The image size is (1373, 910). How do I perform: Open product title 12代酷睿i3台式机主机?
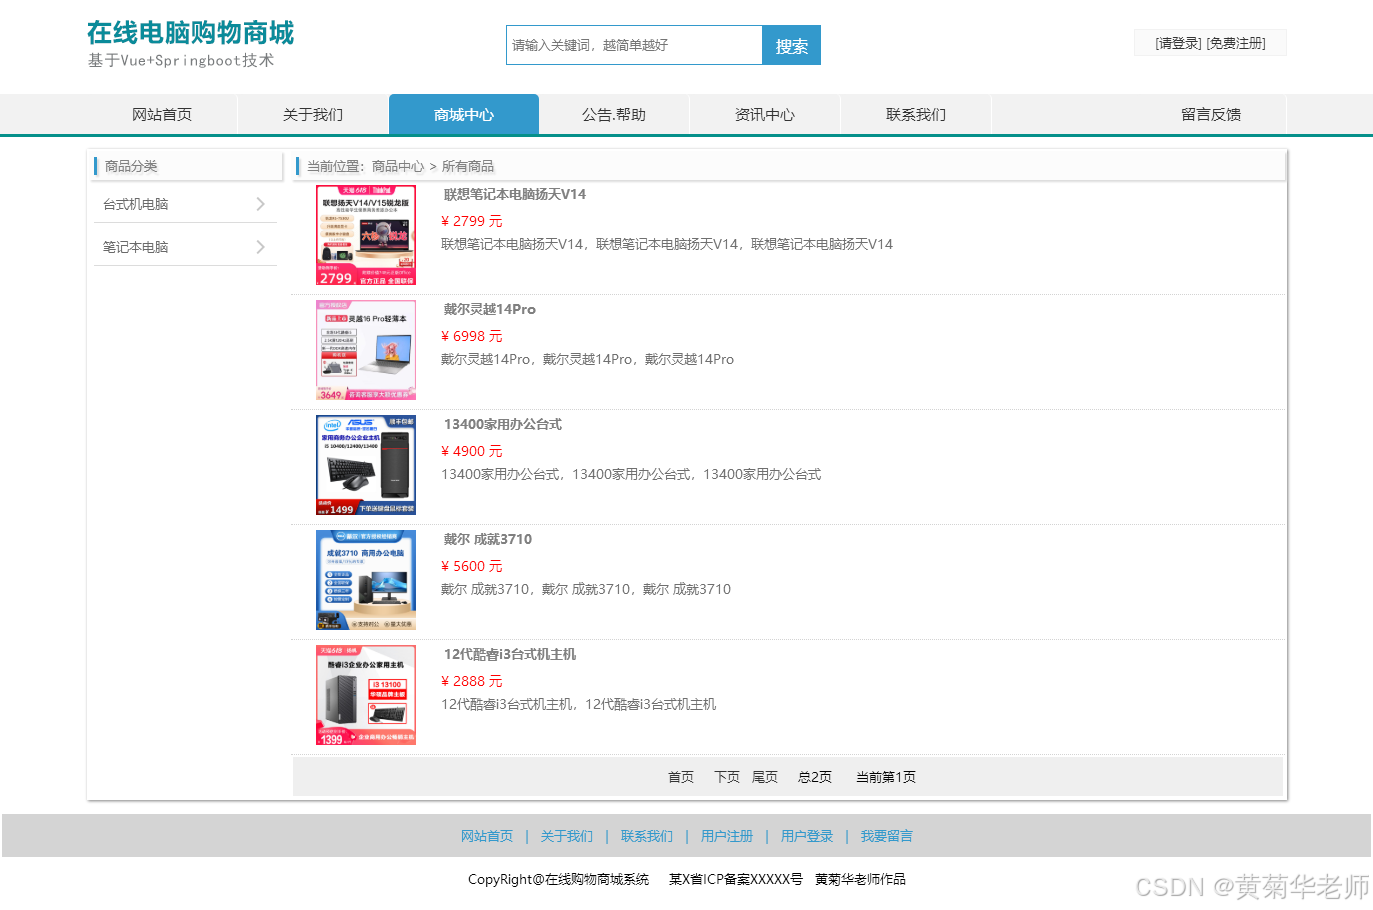[x=510, y=654]
